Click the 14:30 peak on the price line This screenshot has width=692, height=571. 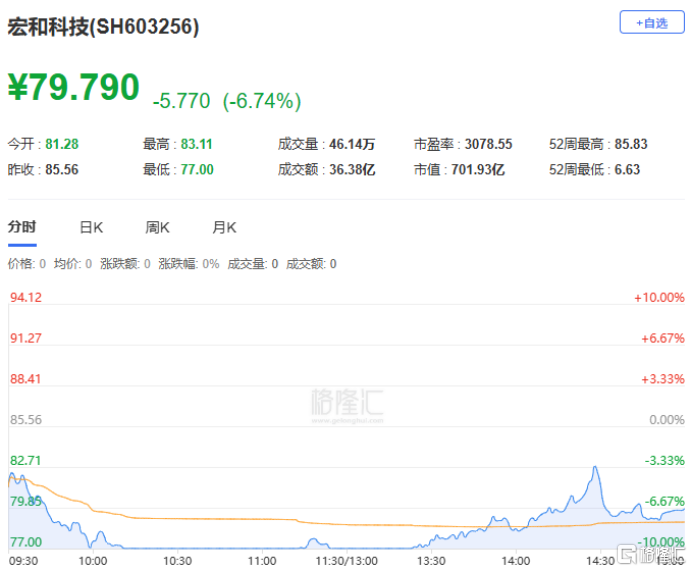tap(595, 467)
